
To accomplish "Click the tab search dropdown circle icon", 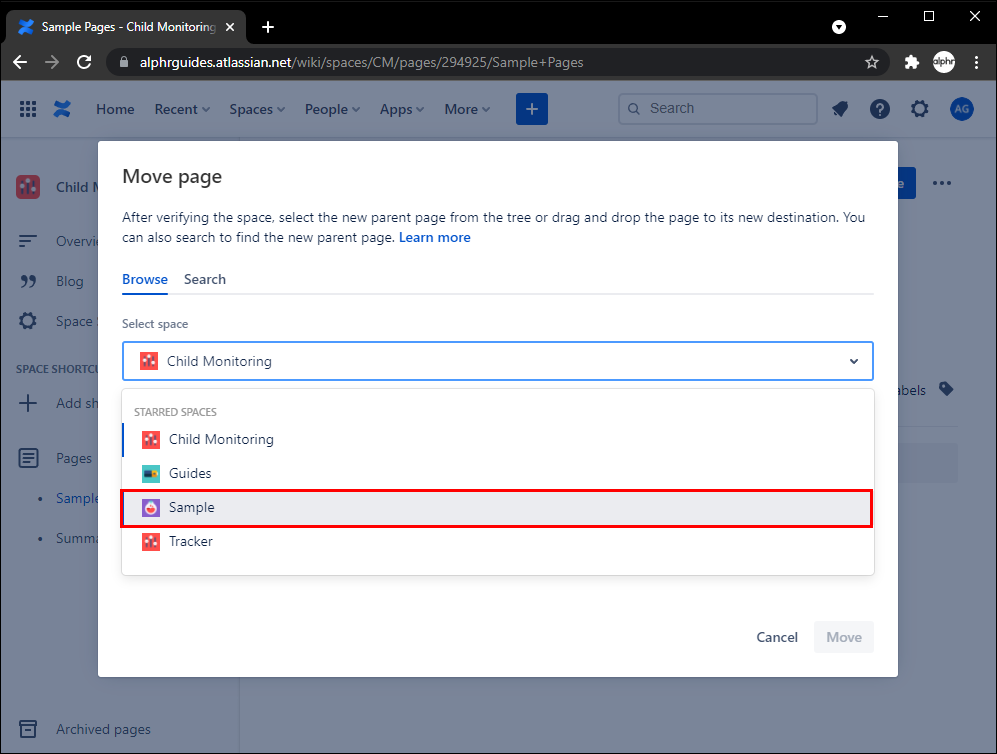I will click(839, 27).
